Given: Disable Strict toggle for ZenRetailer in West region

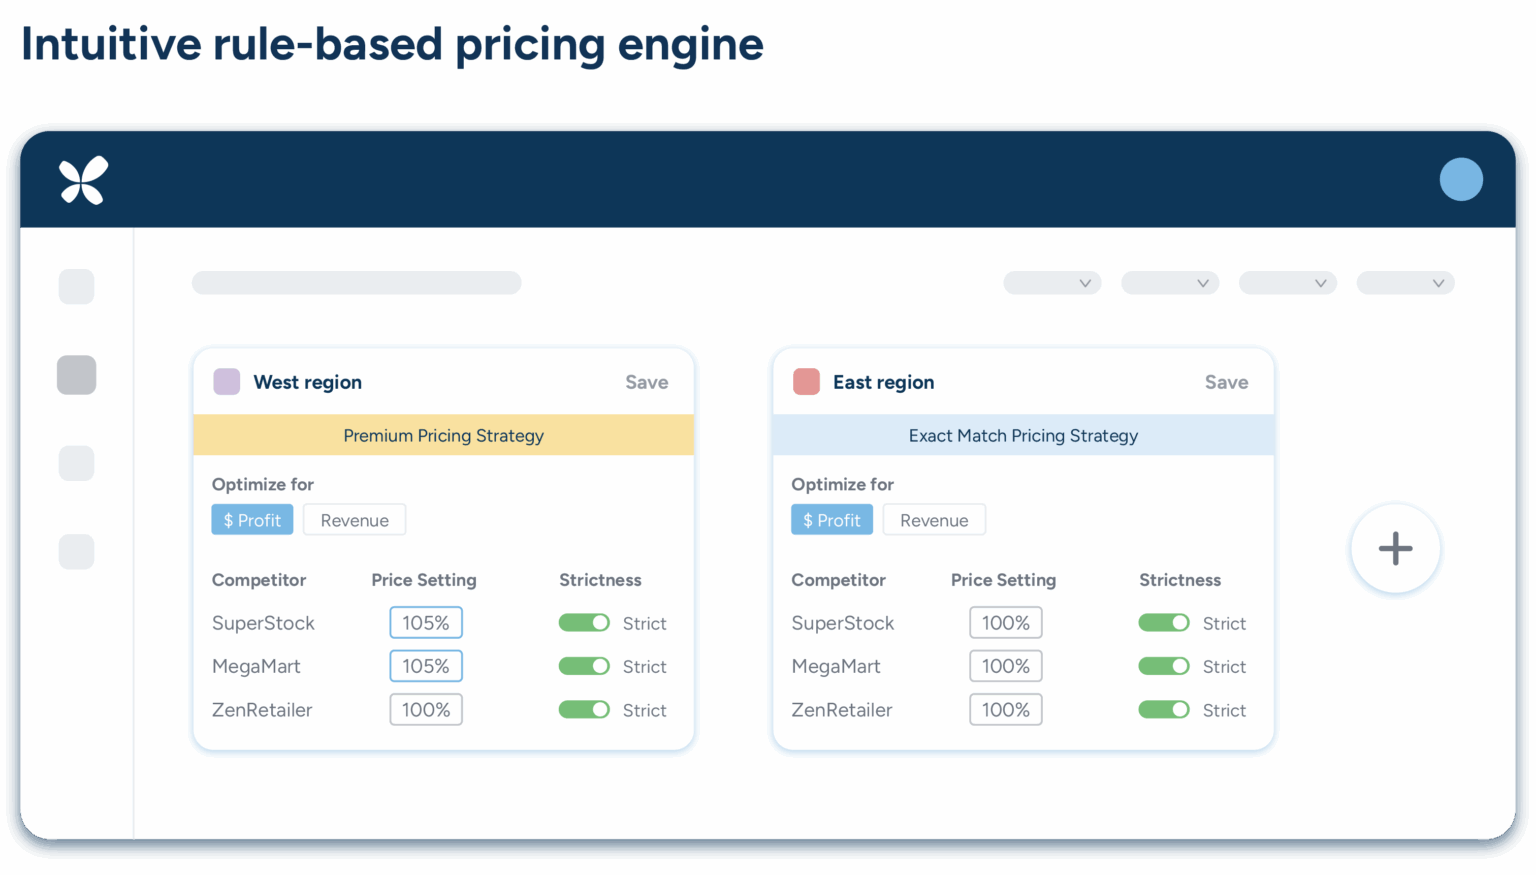Looking at the screenshot, I should [x=584, y=710].
